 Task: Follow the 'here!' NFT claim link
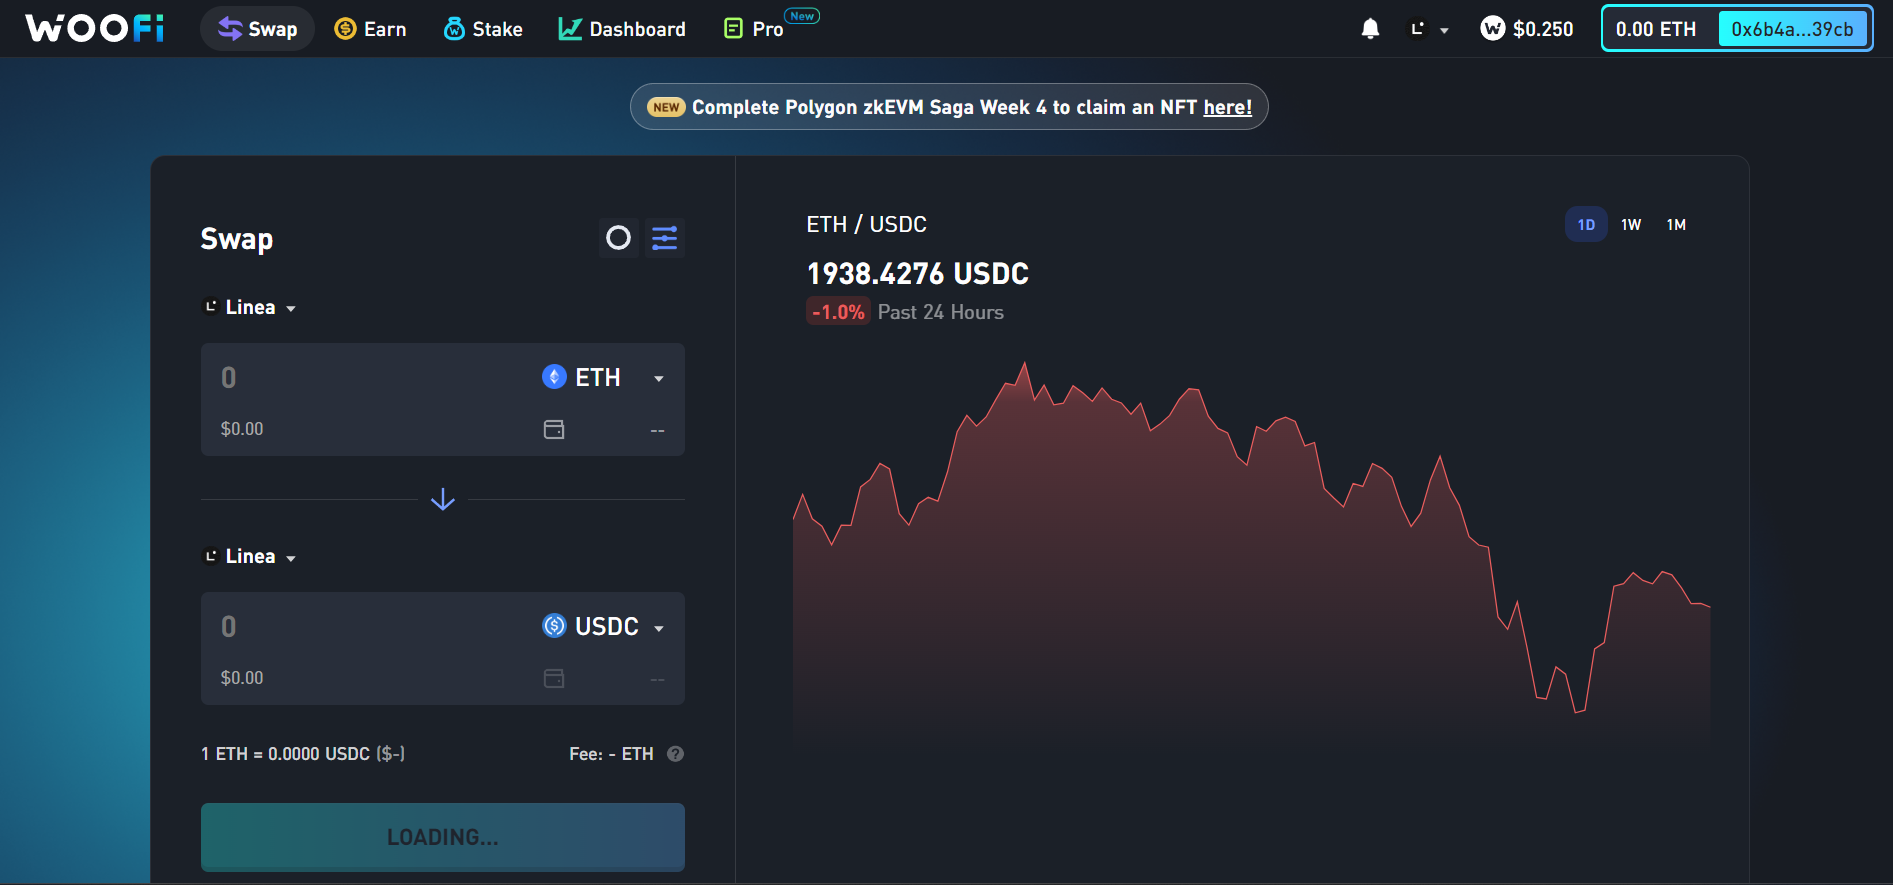pyautogui.click(x=1227, y=107)
